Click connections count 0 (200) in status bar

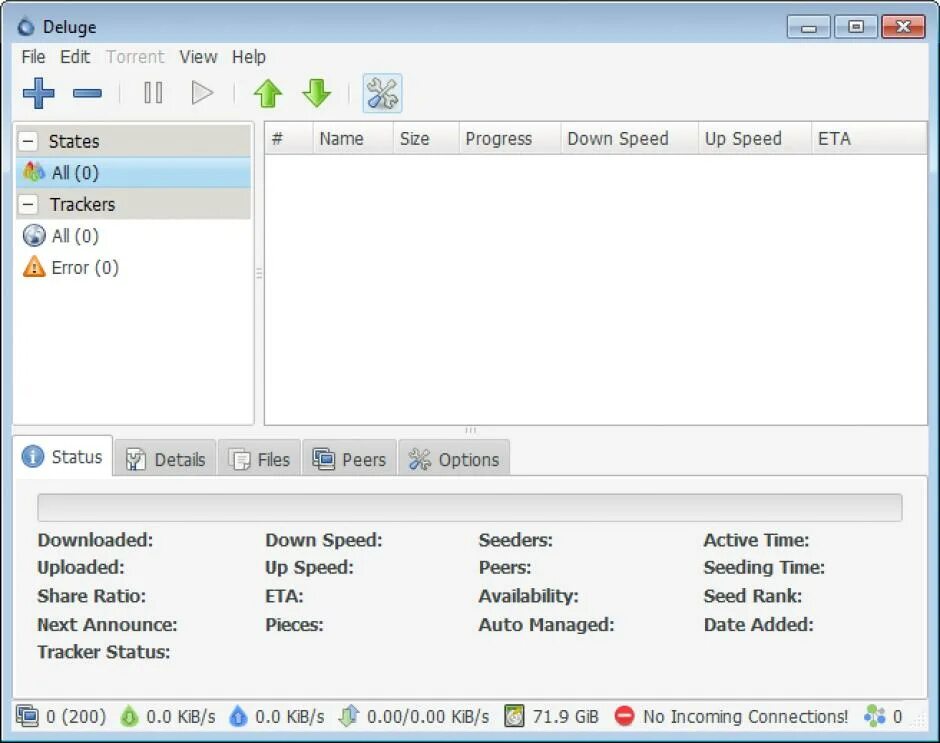click(x=76, y=717)
